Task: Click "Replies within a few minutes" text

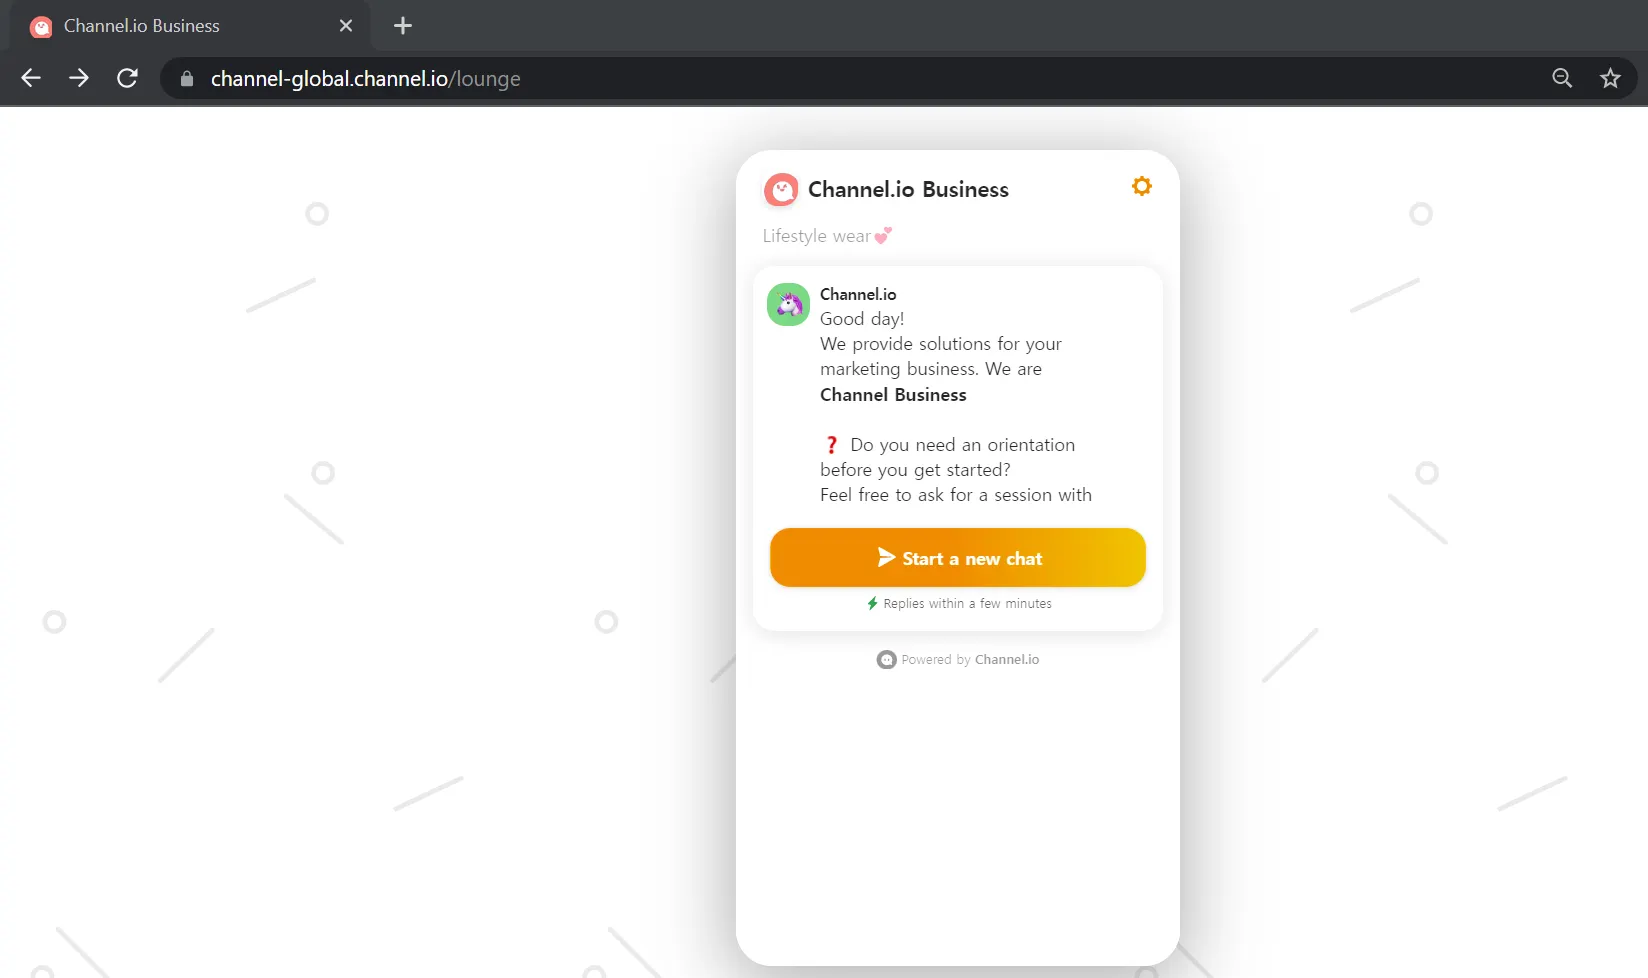Action: point(967,604)
